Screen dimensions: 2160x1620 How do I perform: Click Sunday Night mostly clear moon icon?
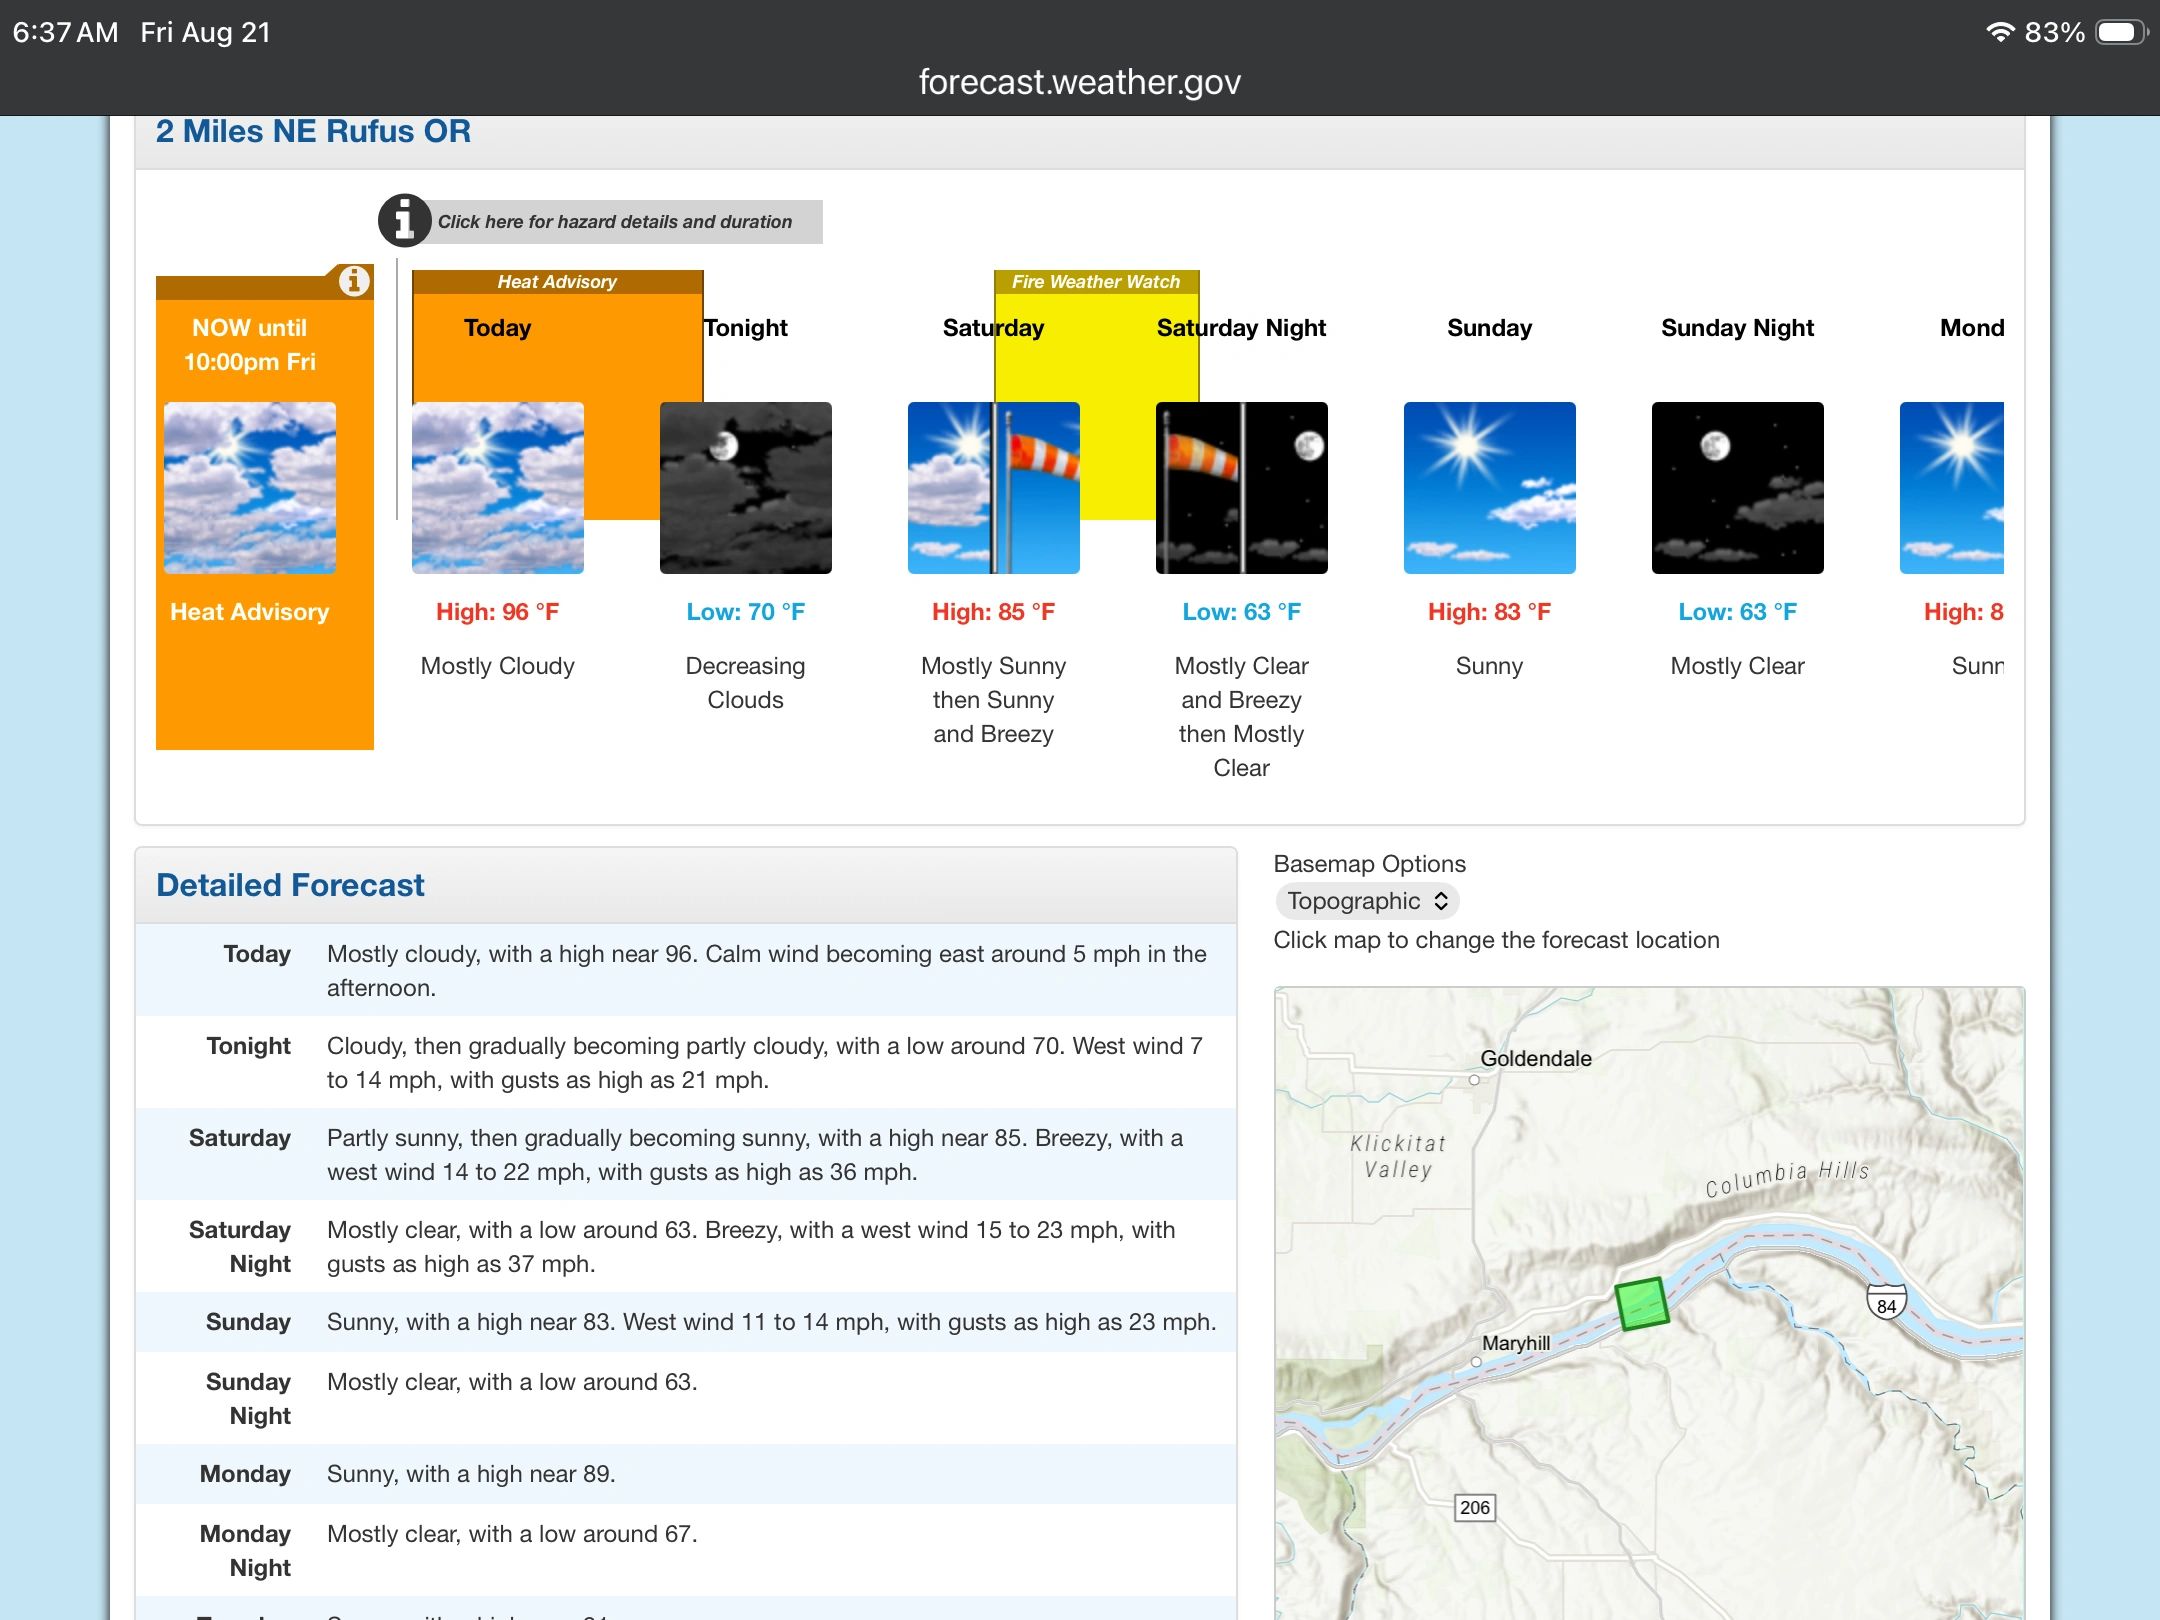point(1738,488)
